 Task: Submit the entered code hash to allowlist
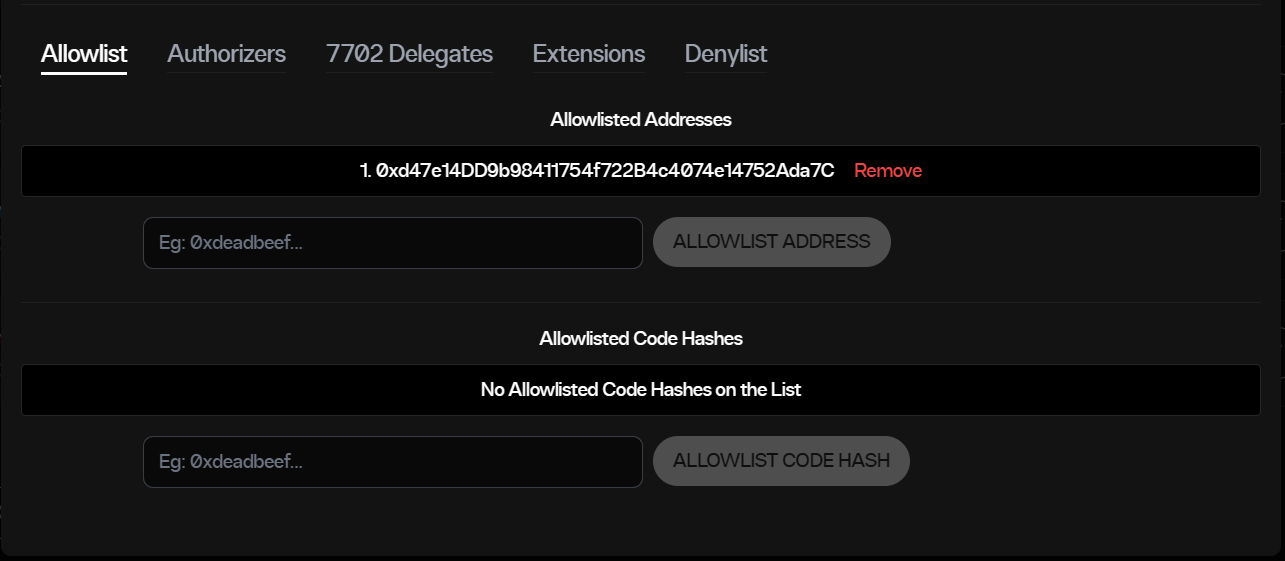click(781, 461)
